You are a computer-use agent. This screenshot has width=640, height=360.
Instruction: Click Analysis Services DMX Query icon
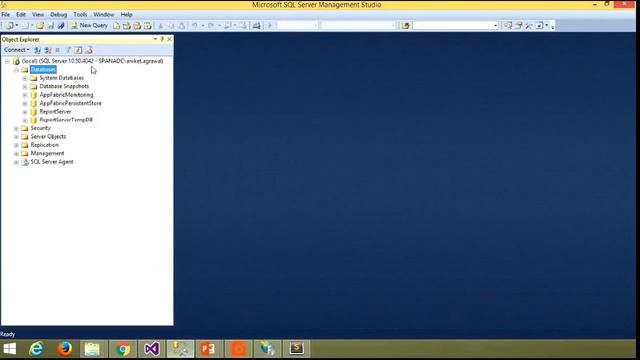pos(137,26)
